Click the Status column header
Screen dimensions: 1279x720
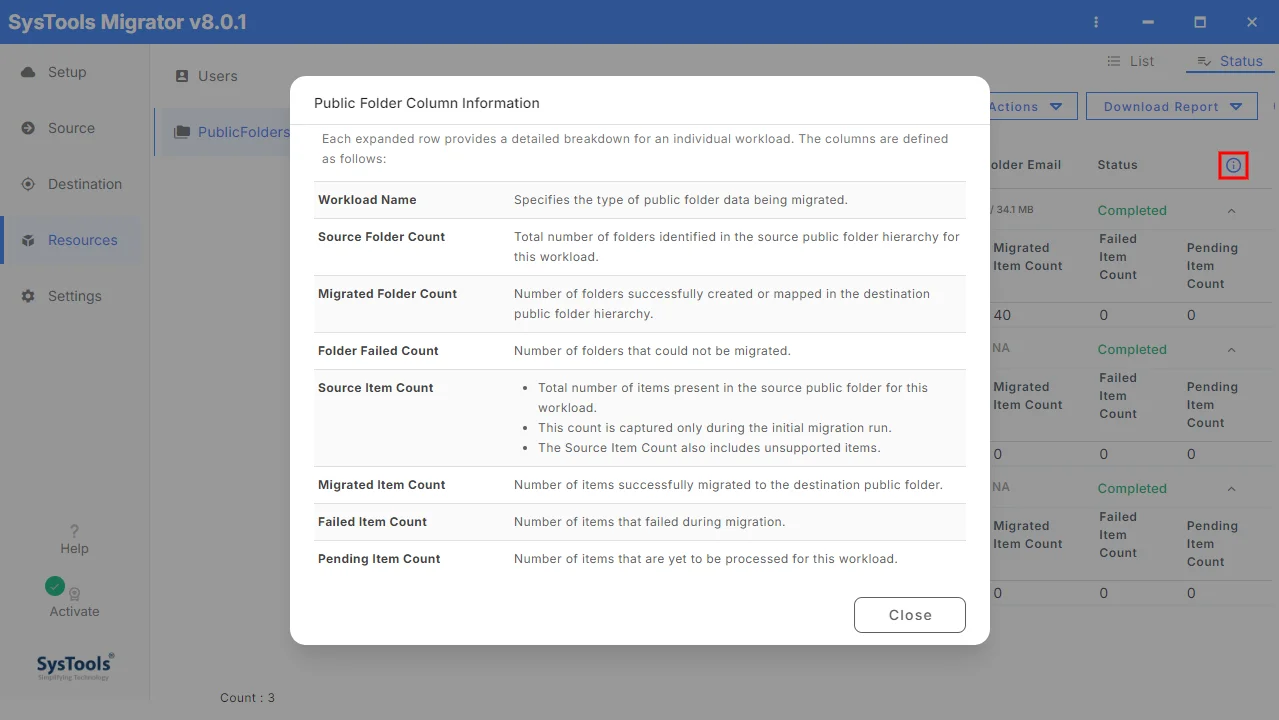pyautogui.click(x=1117, y=165)
